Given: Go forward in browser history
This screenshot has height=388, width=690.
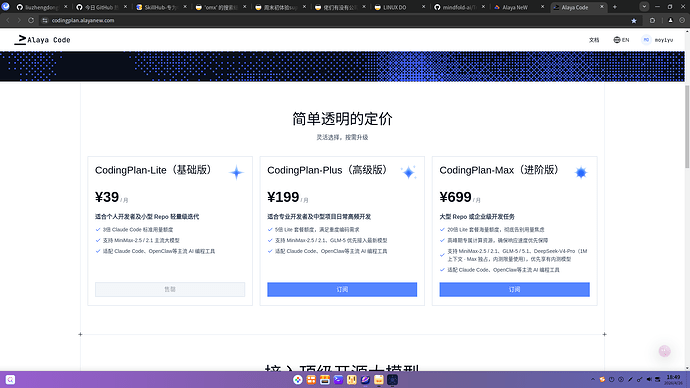Looking at the screenshot, I should tap(19, 20).
